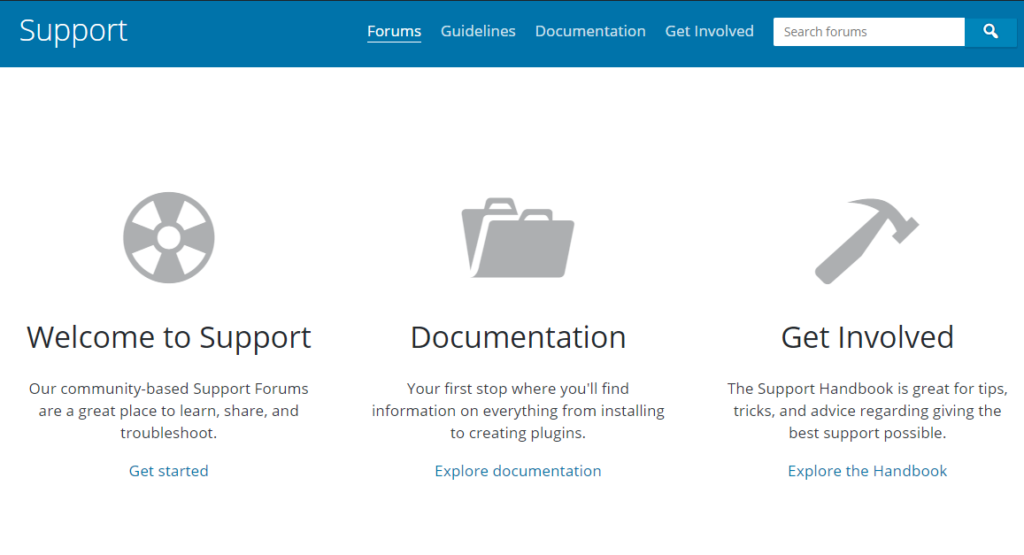1024x555 pixels.
Task: Click the community-based Support Forums paragraph
Action: (168, 411)
